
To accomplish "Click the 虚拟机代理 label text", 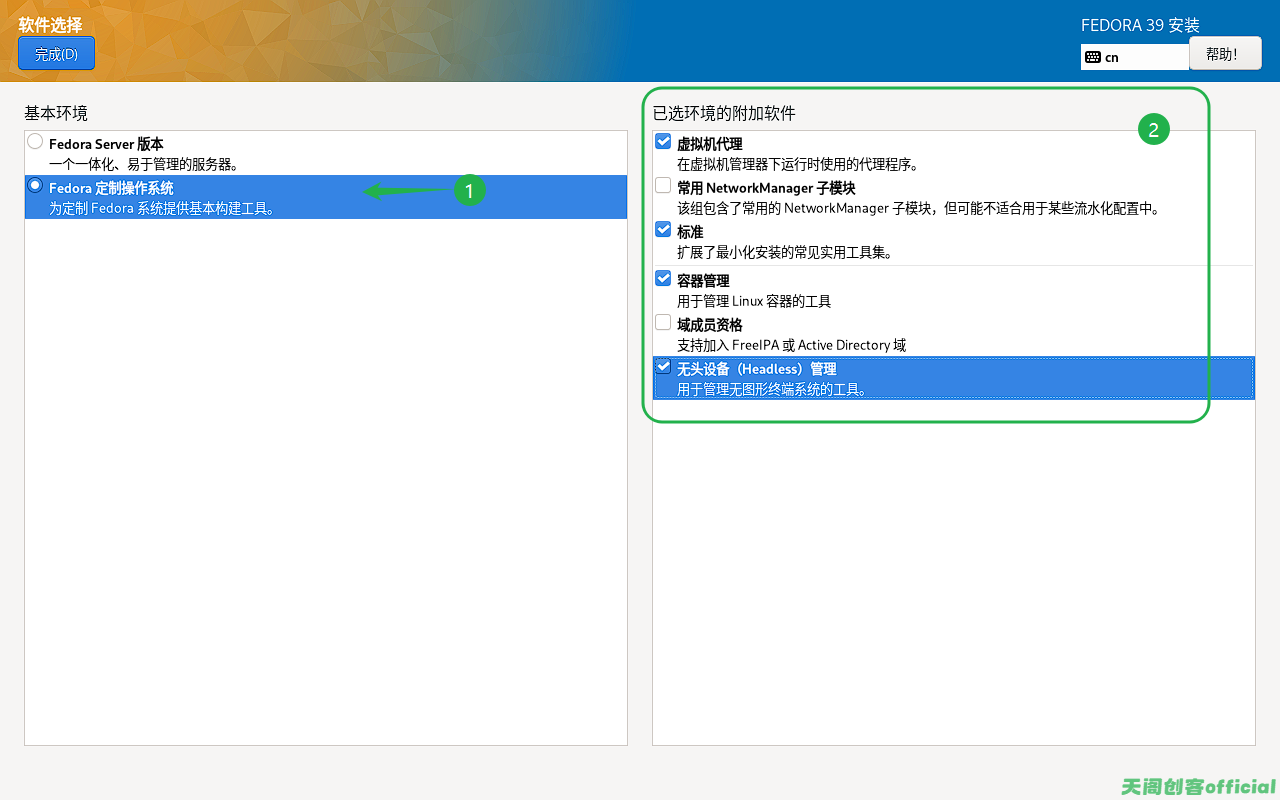I will pyautogui.click(x=710, y=144).
